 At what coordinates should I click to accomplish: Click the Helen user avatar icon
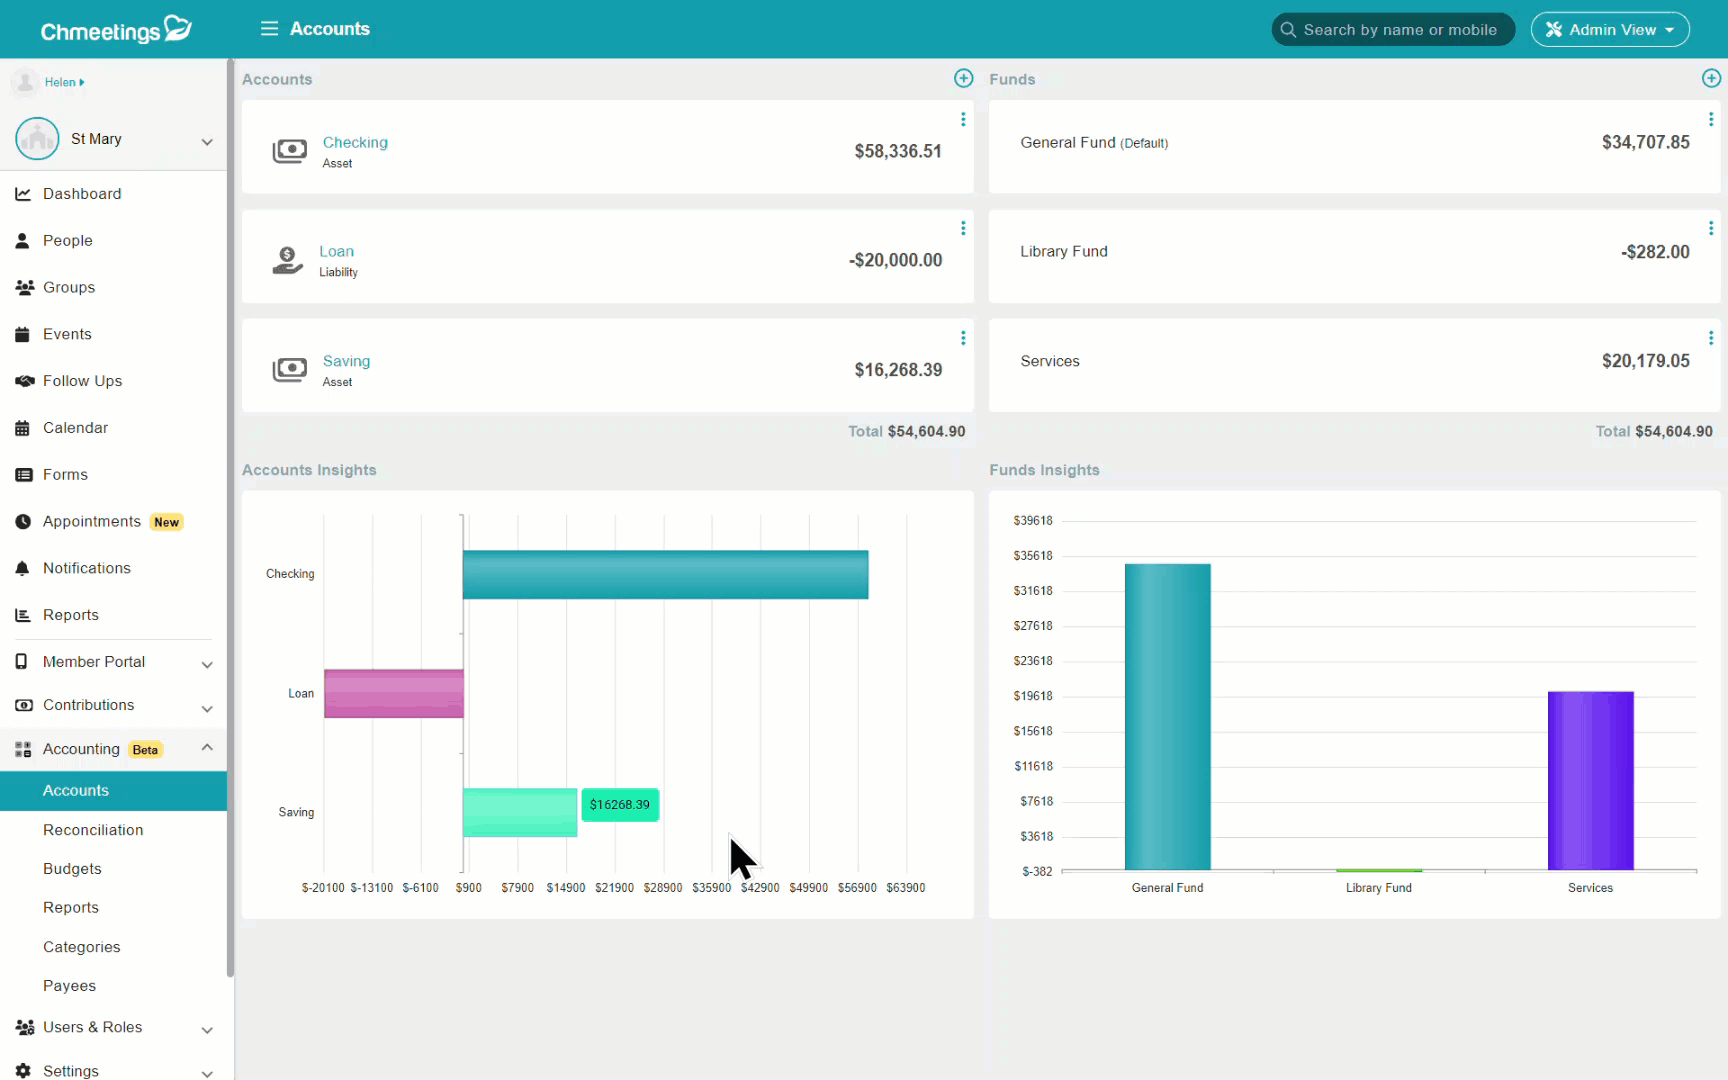click(25, 82)
